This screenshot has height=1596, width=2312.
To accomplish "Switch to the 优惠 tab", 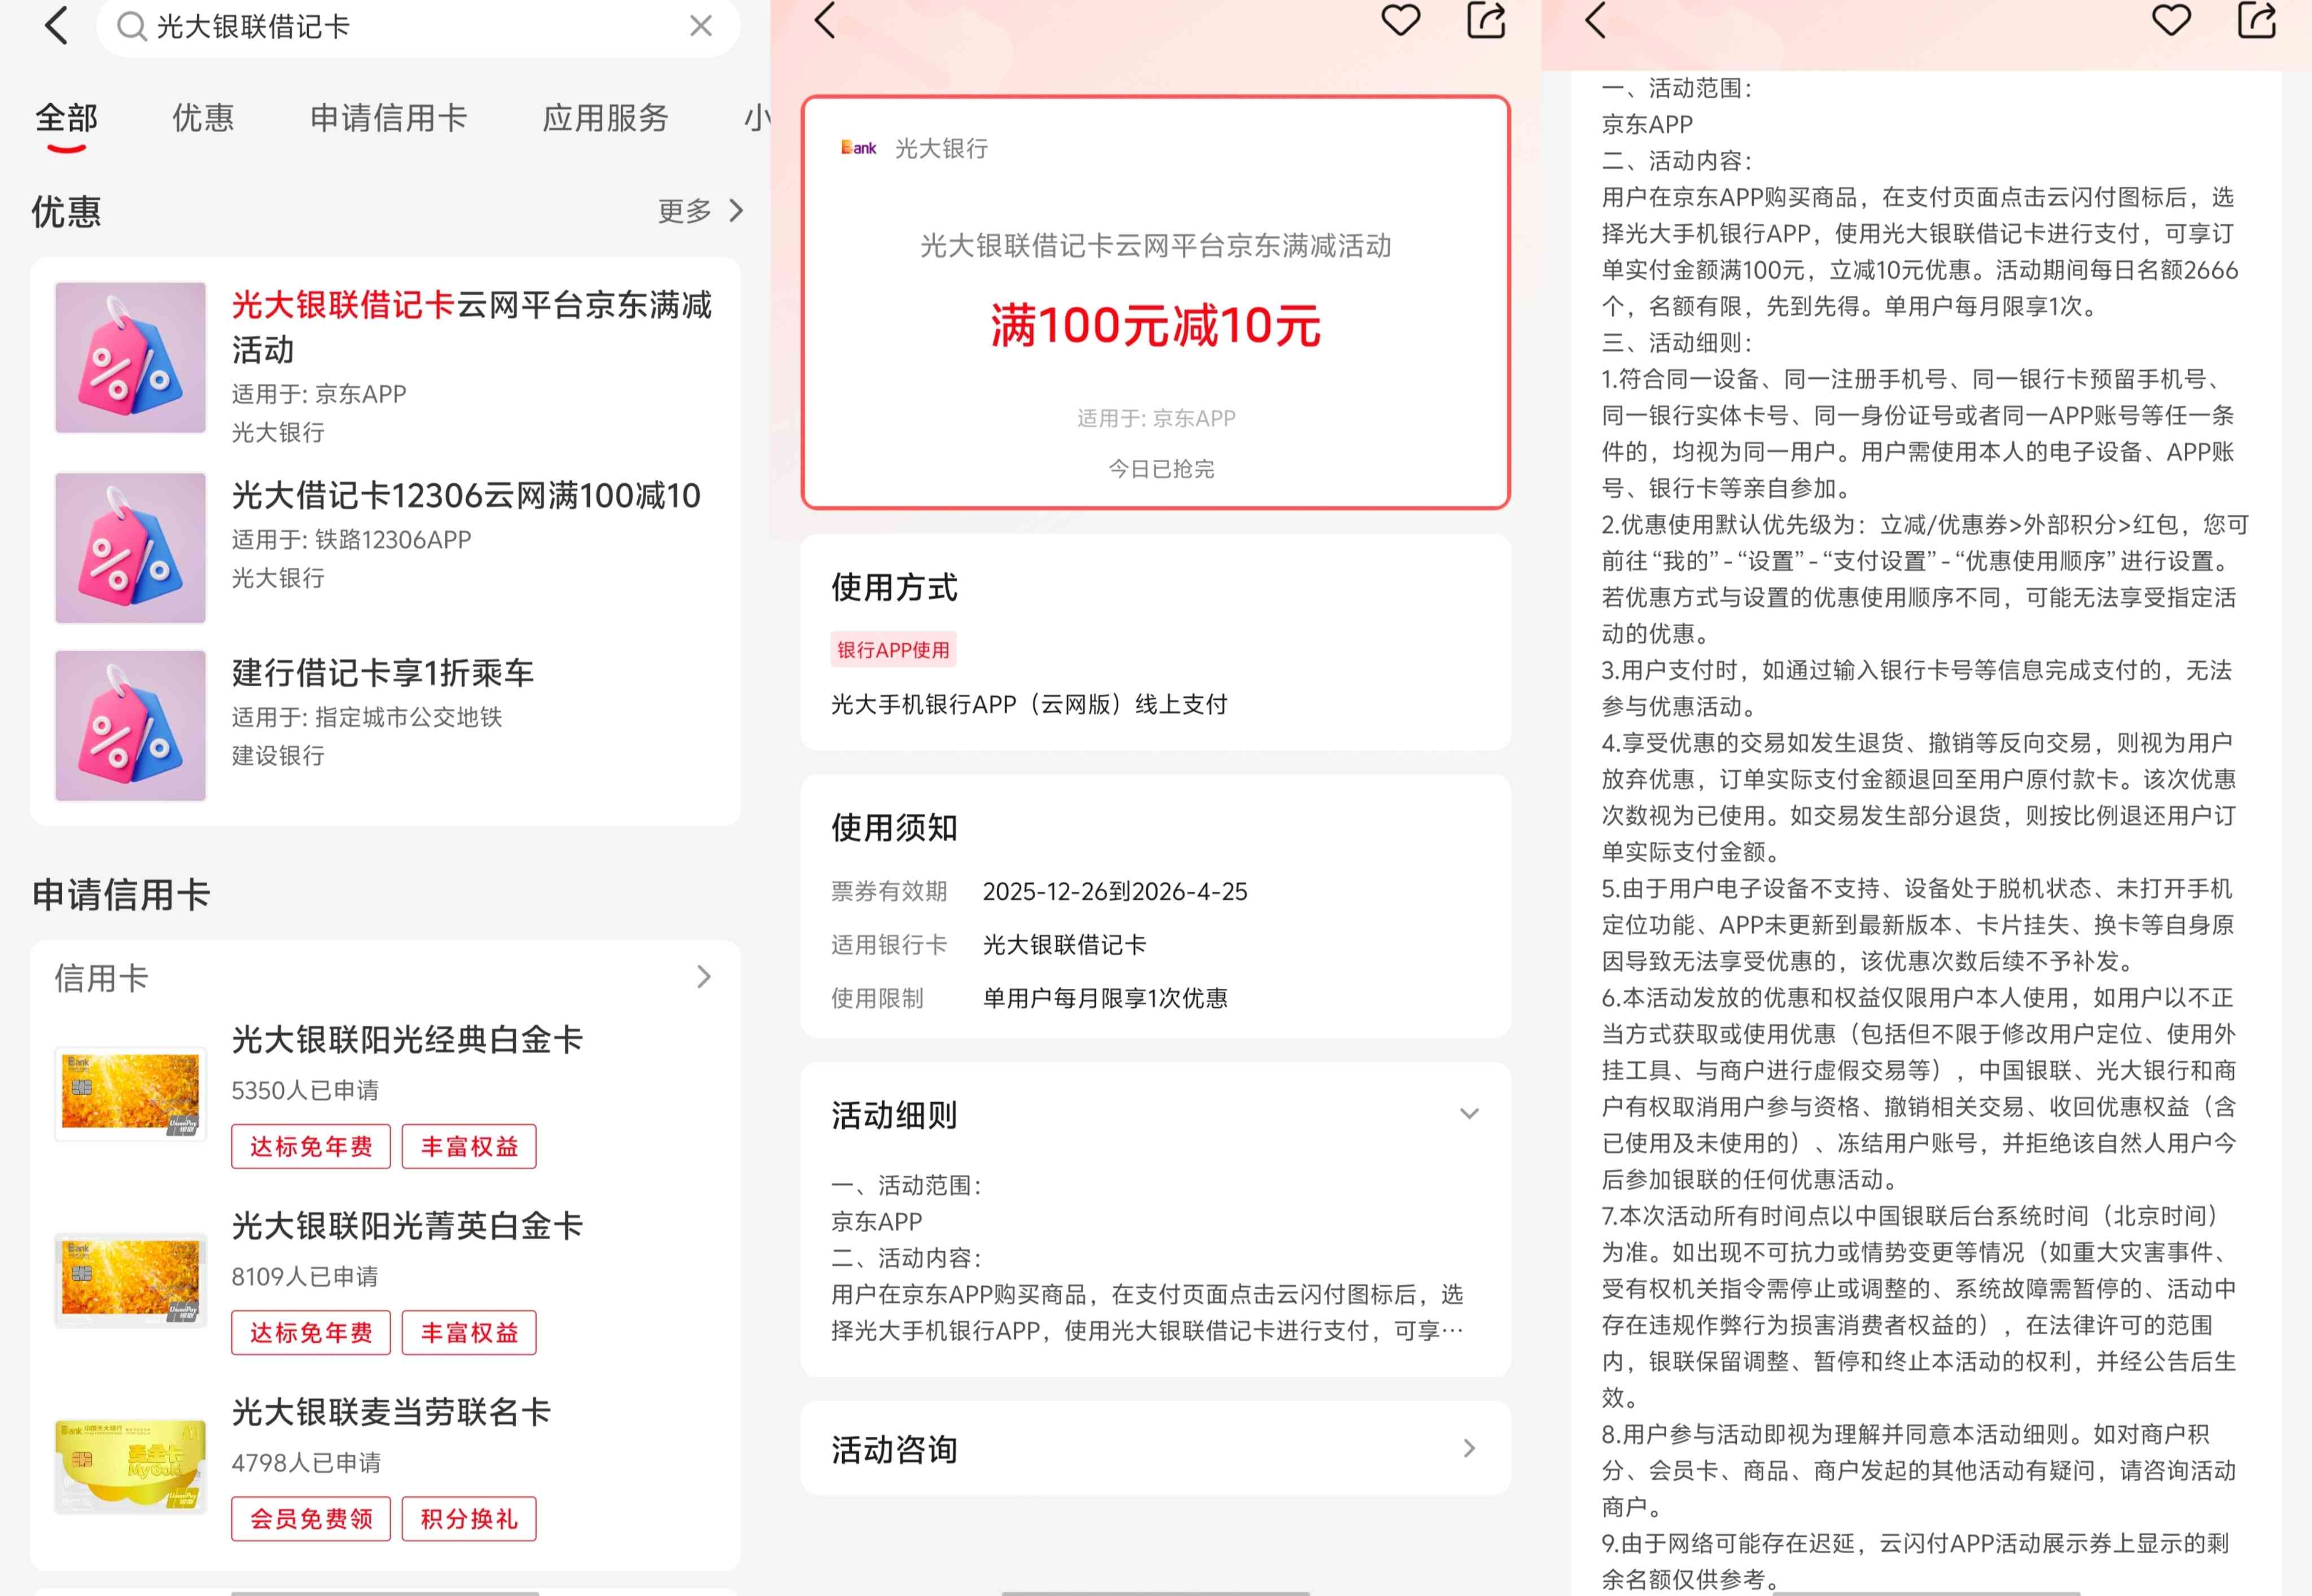I will (202, 117).
